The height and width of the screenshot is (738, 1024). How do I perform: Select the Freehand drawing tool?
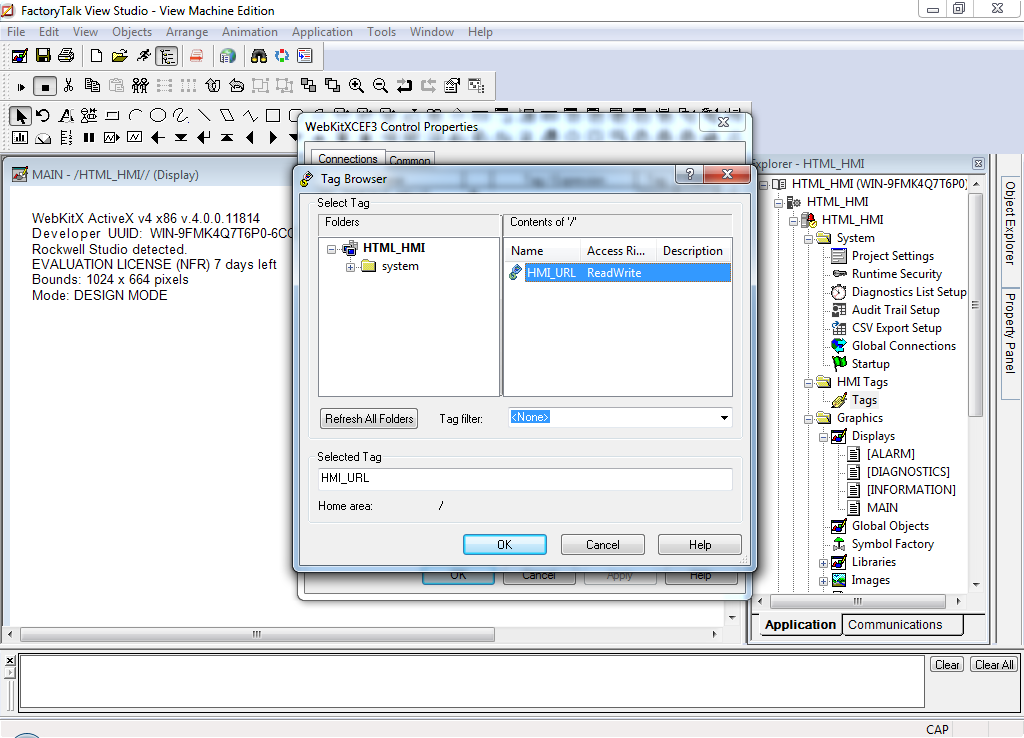(x=181, y=116)
